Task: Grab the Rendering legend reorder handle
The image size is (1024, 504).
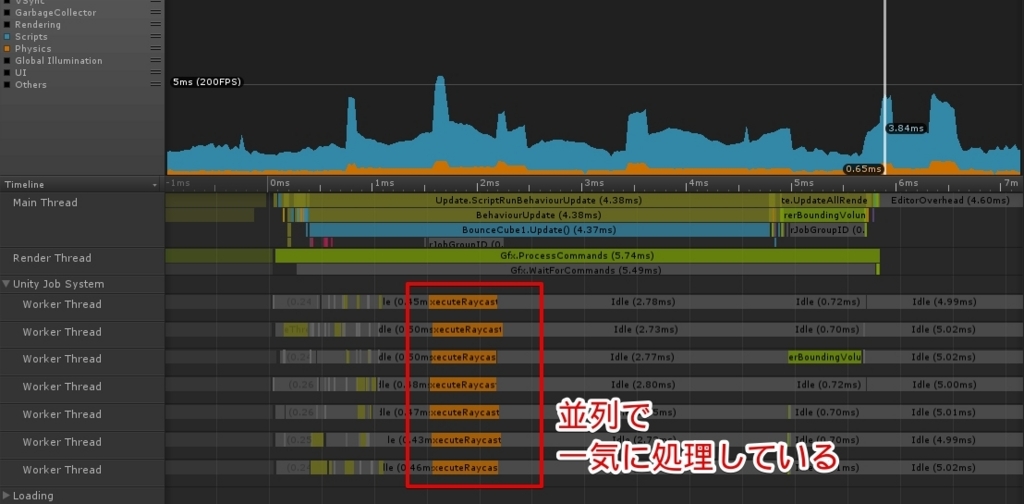Action: point(155,24)
